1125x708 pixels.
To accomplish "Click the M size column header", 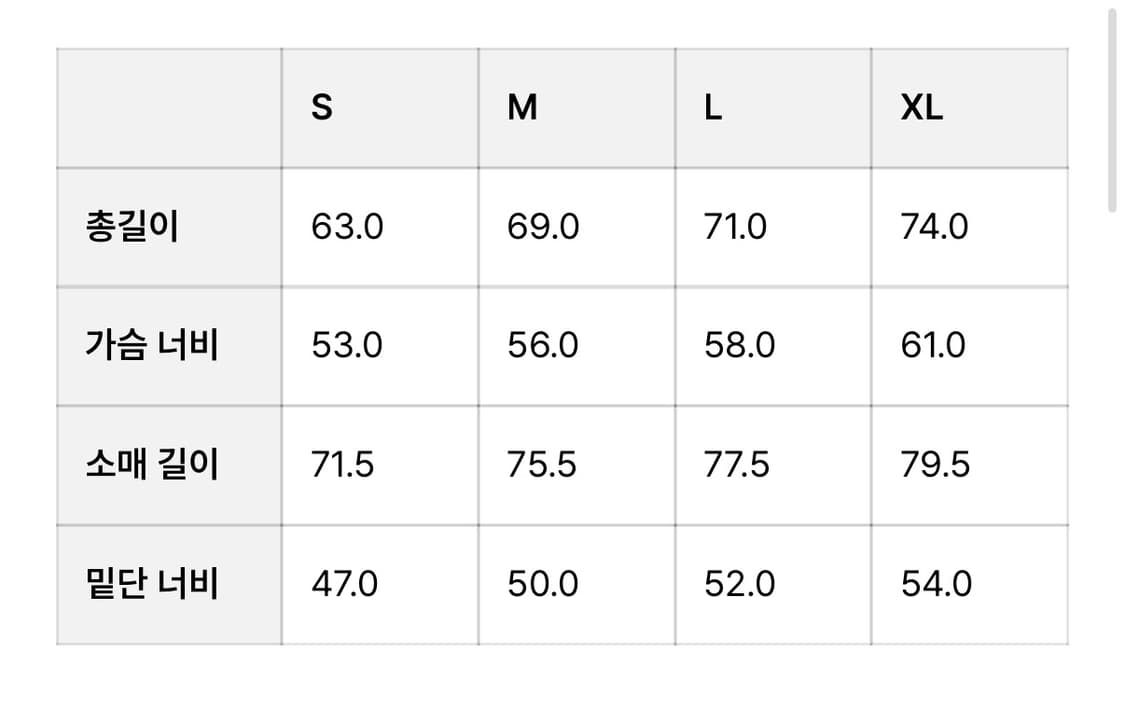I will pyautogui.click(x=522, y=107).
